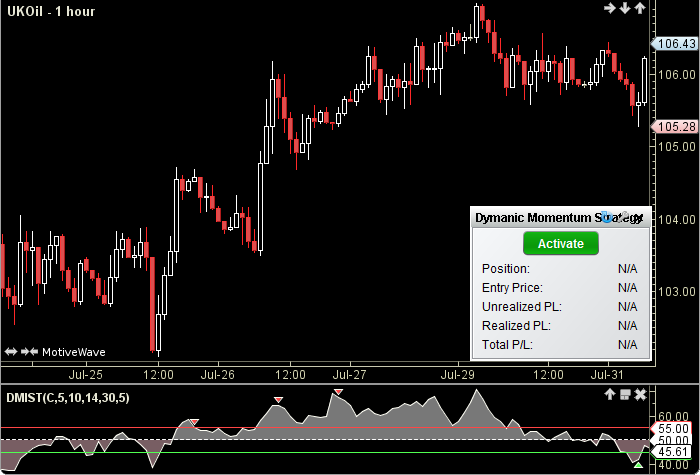Click the Jul-31 time axis label
Viewport: 700px width, 475px height.
[606, 375]
